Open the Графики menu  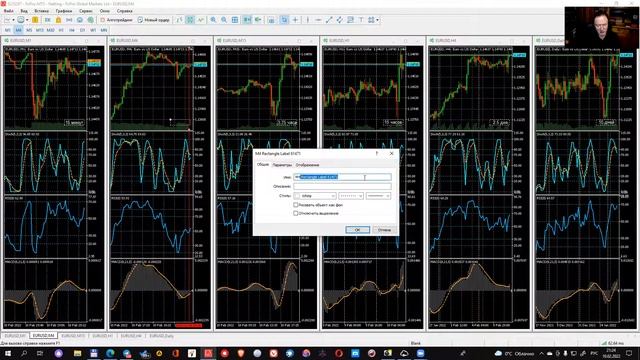(64, 11)
